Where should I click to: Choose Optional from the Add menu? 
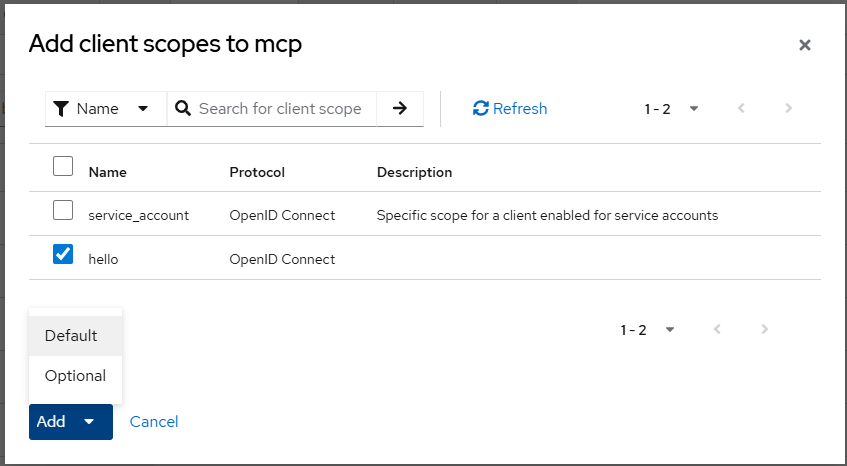click(76, 376)
